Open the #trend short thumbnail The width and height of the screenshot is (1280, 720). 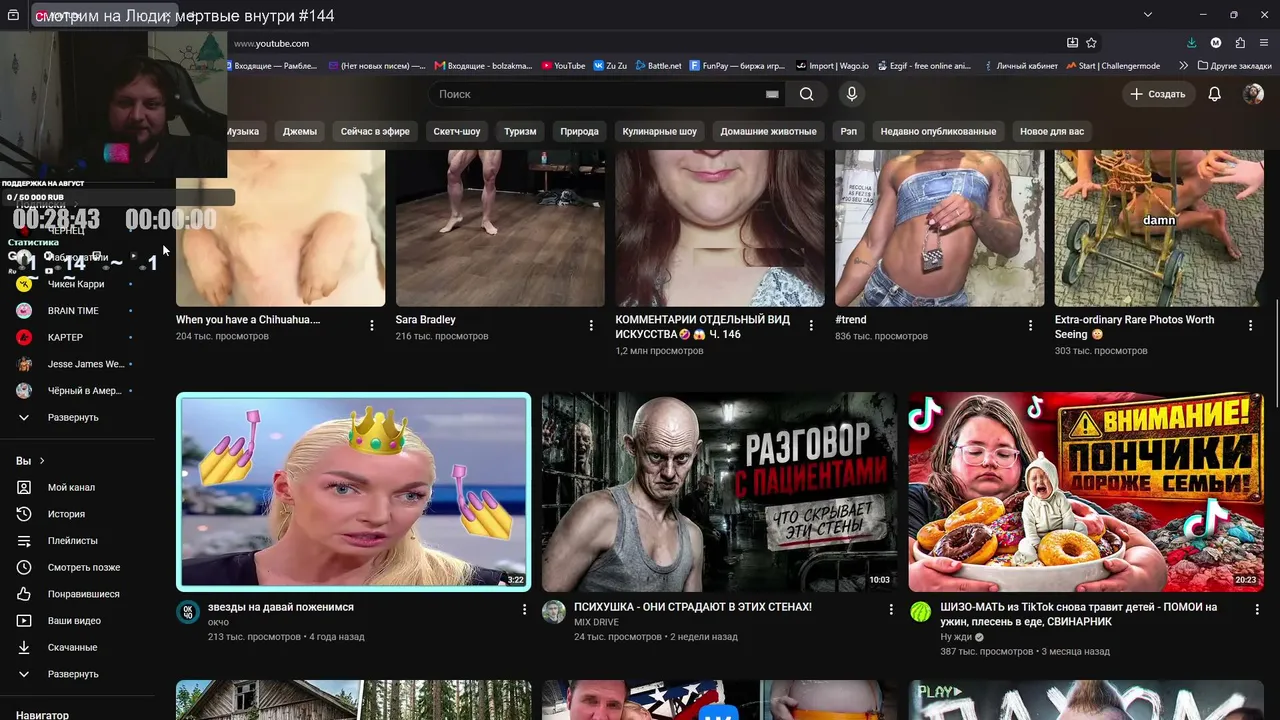coord(939,228)
